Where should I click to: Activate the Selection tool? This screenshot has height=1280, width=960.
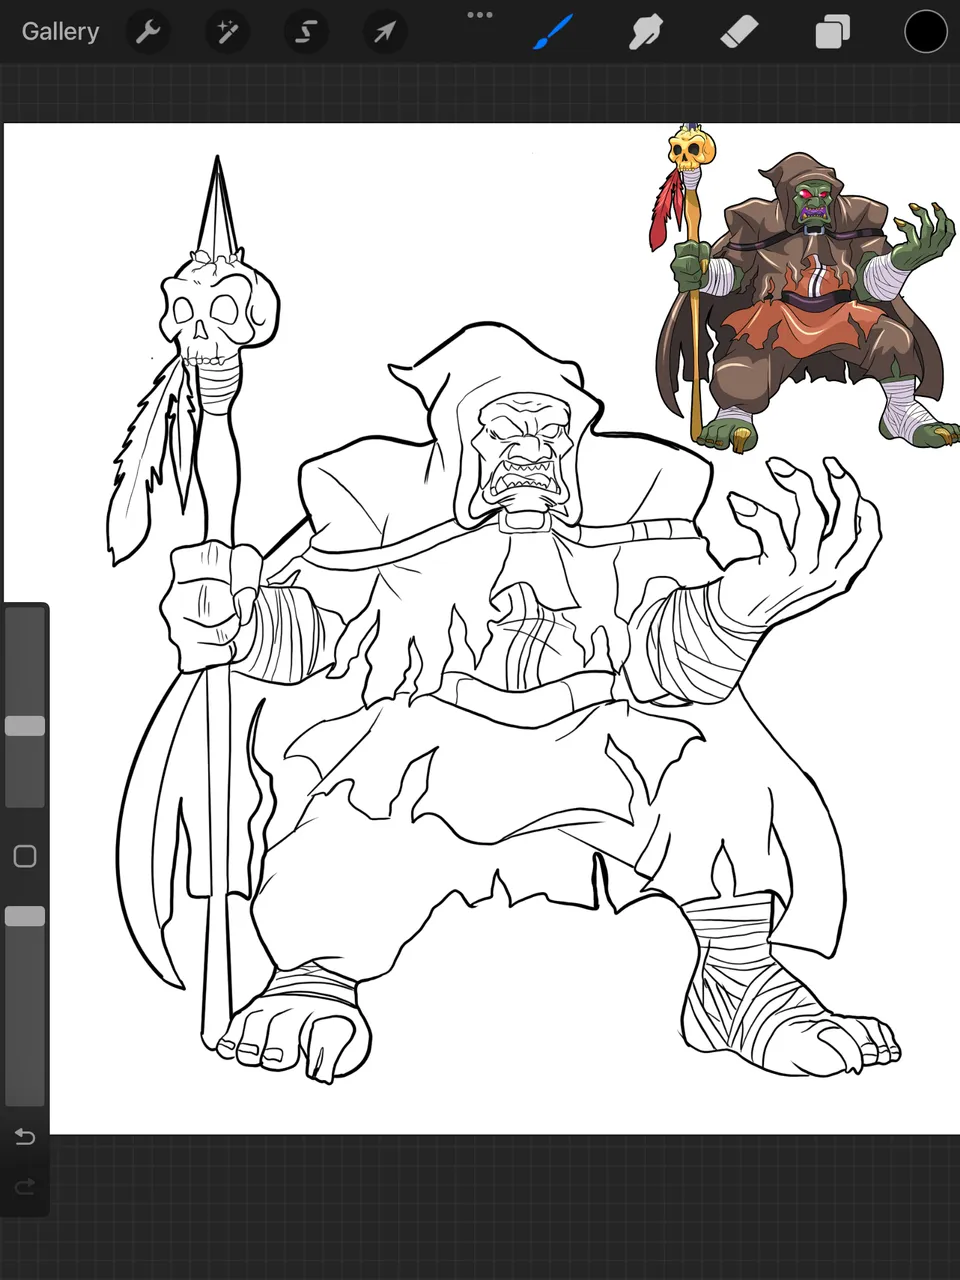coord(305,32)
